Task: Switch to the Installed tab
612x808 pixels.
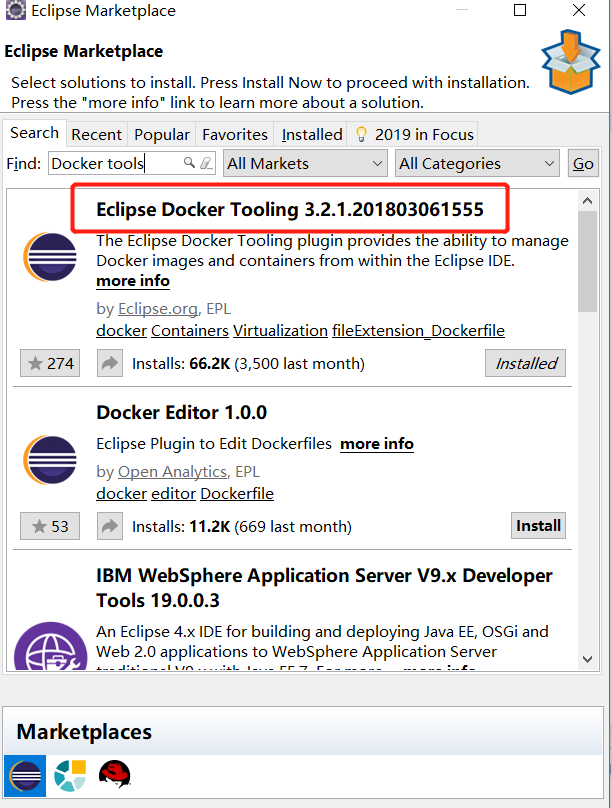Action: pyautogui.click(x=312, y=134)
